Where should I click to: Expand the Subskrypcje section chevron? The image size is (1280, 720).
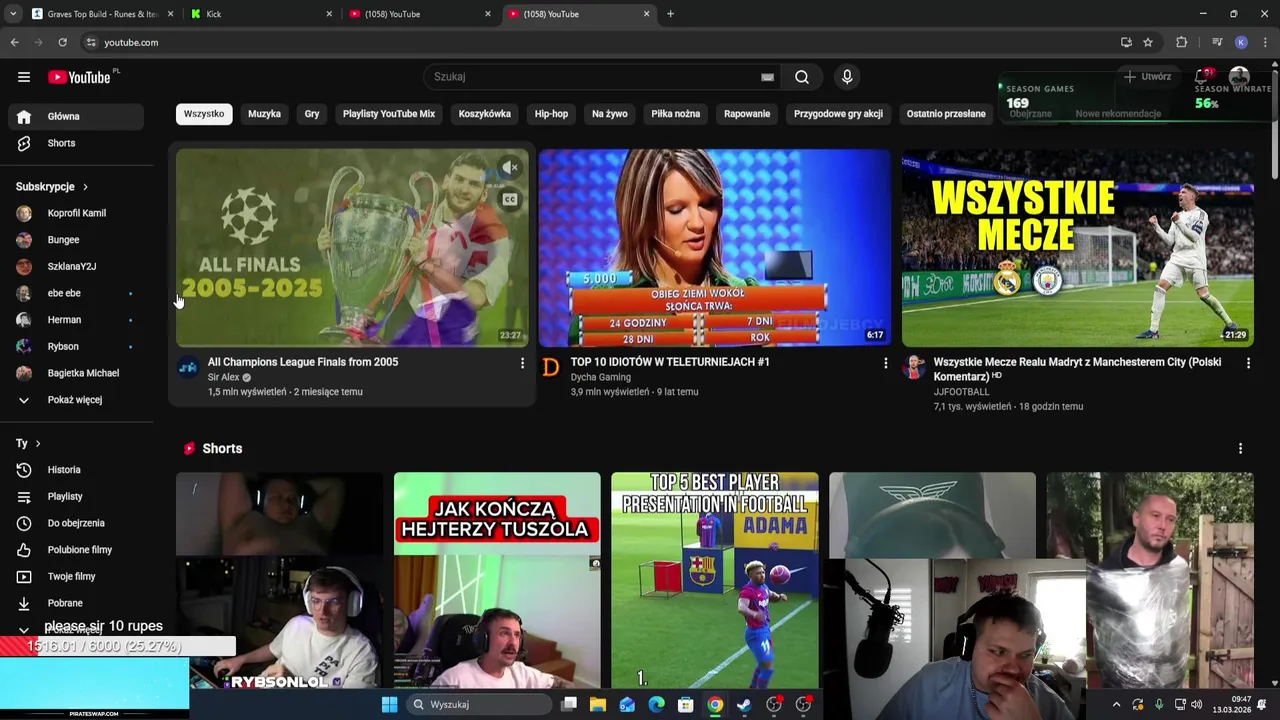(x=85, y=187)
